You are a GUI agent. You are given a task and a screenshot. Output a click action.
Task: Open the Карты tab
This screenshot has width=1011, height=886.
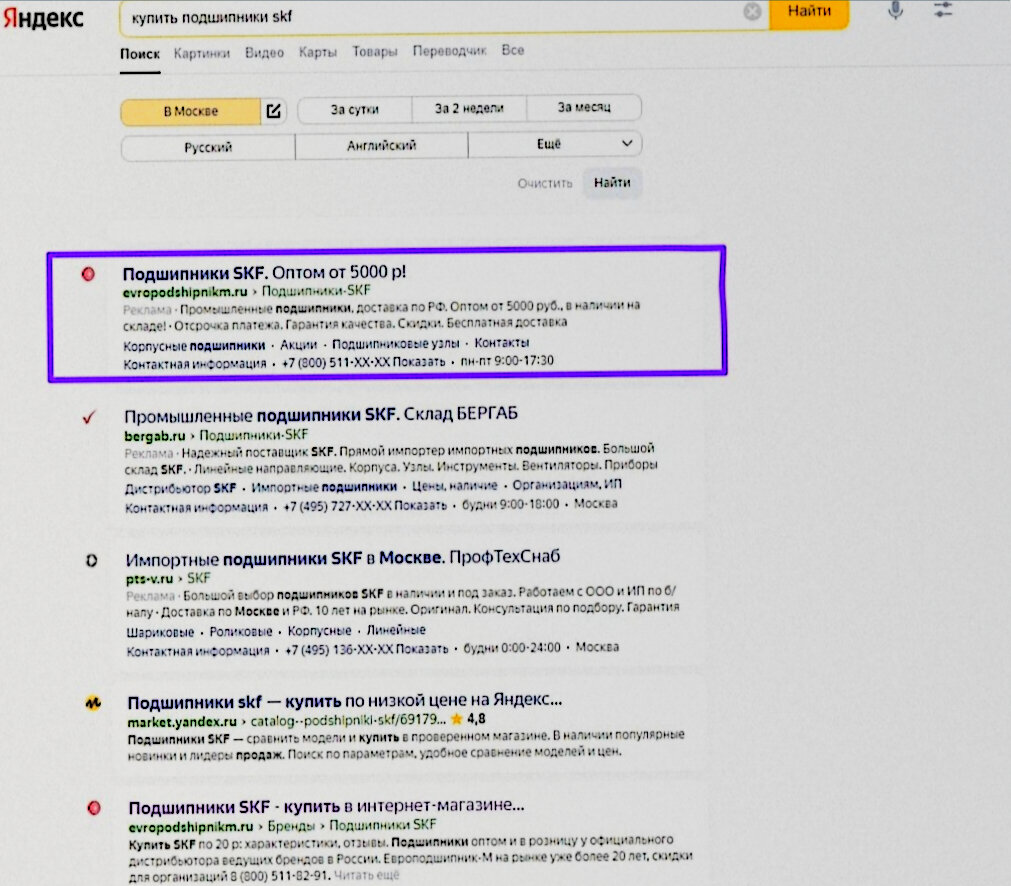click(318, 52)
